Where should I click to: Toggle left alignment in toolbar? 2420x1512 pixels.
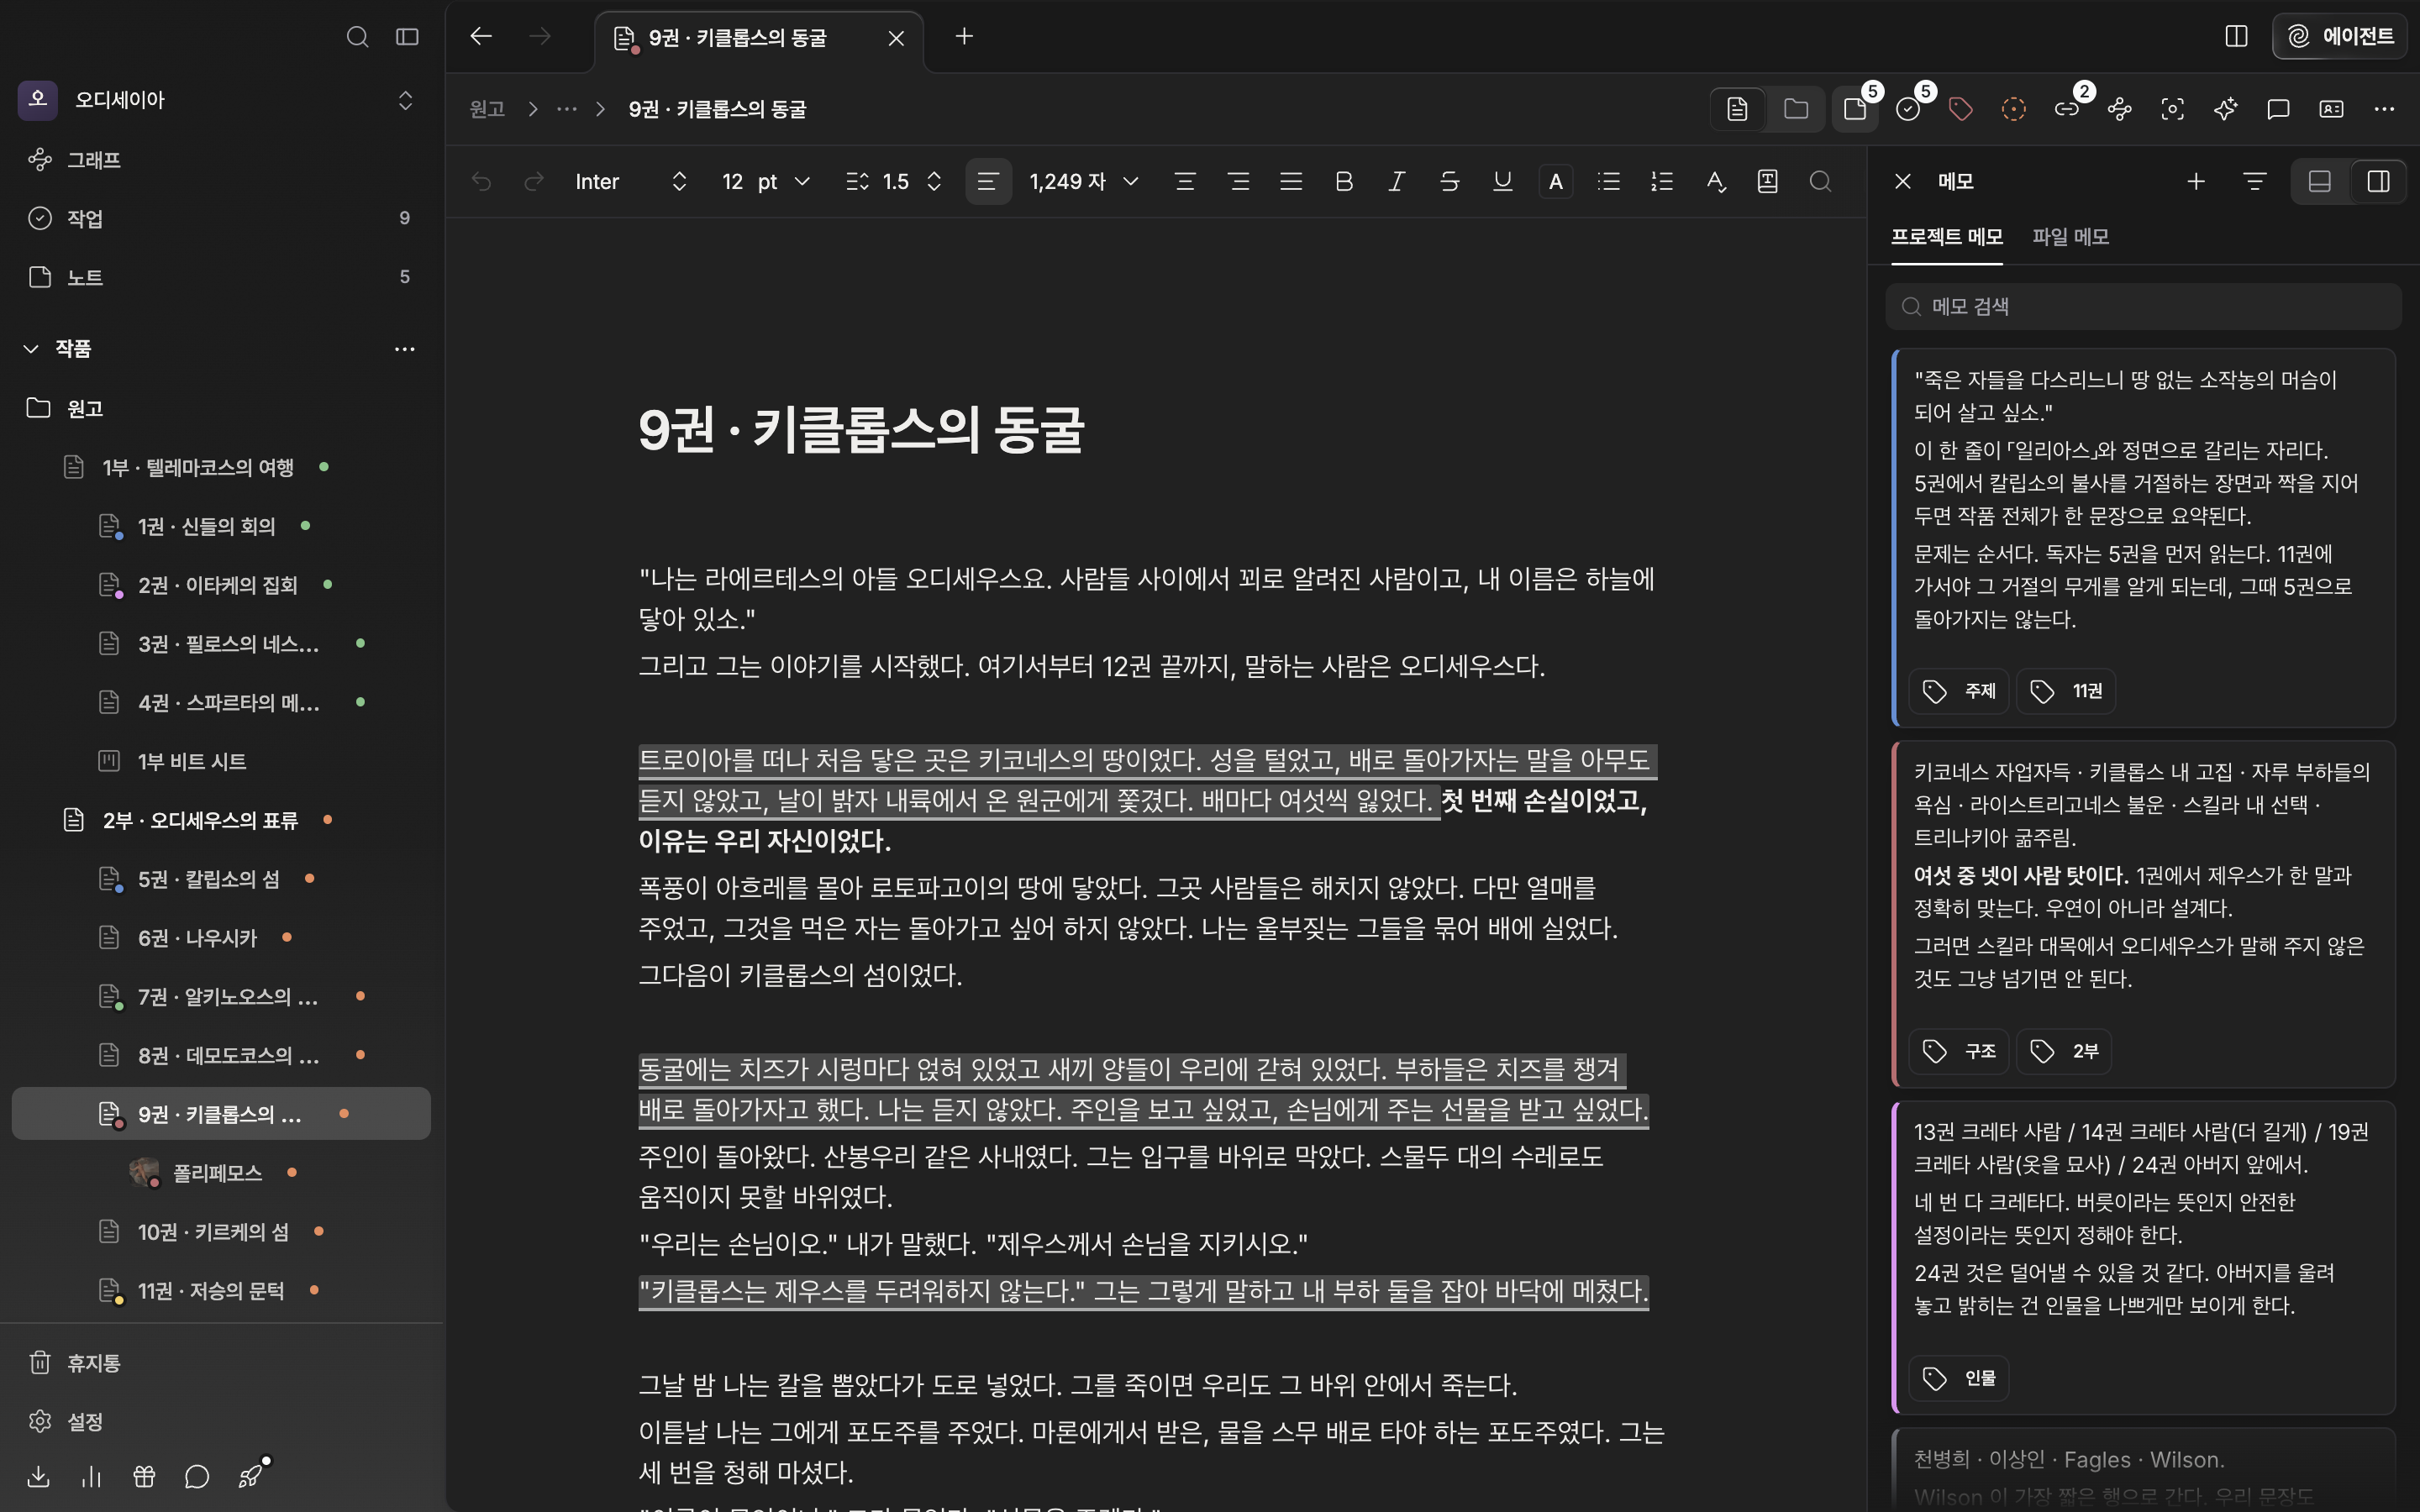coord(988,181)
